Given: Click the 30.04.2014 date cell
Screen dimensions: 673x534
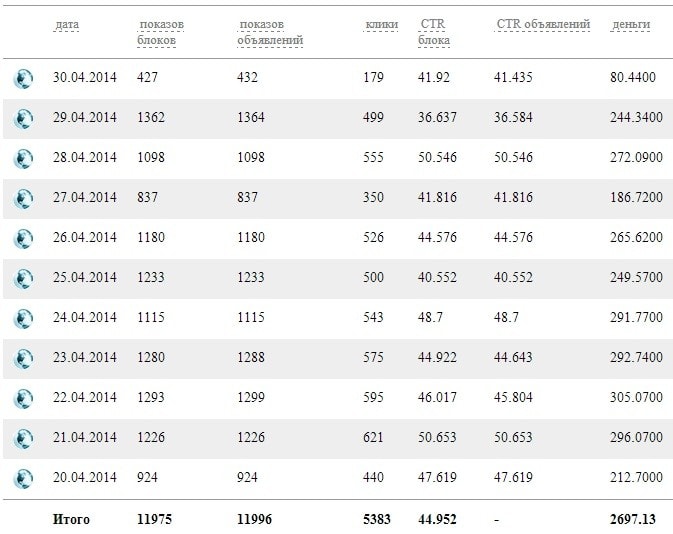Looking at the screenshot, I should pos(84,78).
